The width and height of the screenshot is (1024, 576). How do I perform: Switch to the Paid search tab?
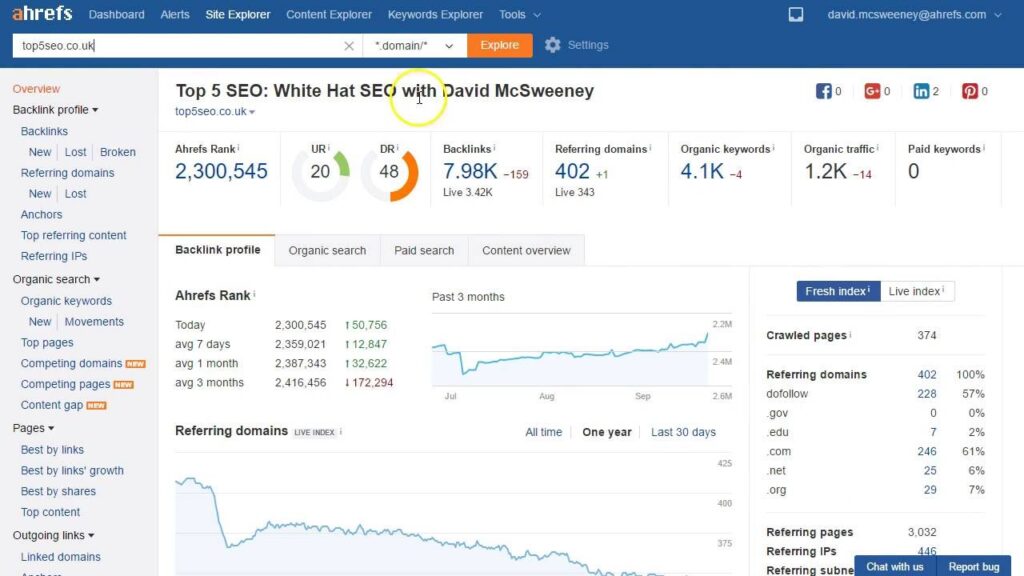(424, 251)
